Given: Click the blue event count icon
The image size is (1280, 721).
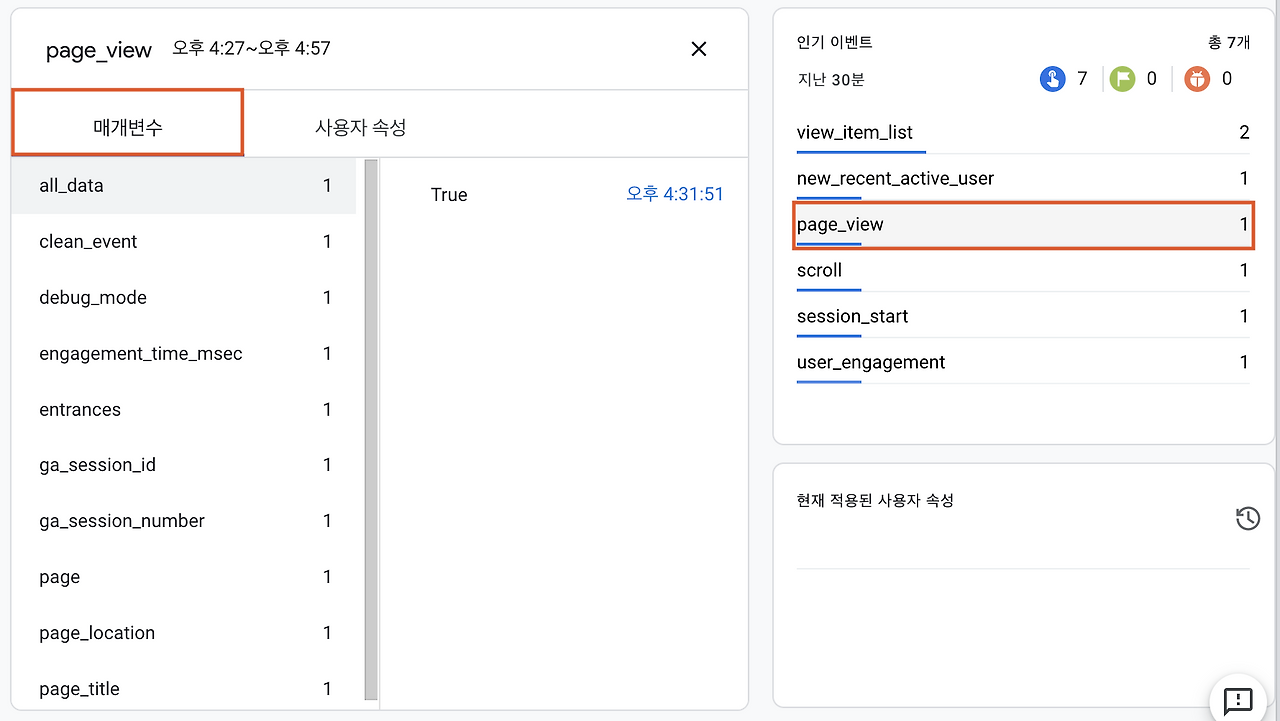Looking at the screenshot, I should [1052, 79].
